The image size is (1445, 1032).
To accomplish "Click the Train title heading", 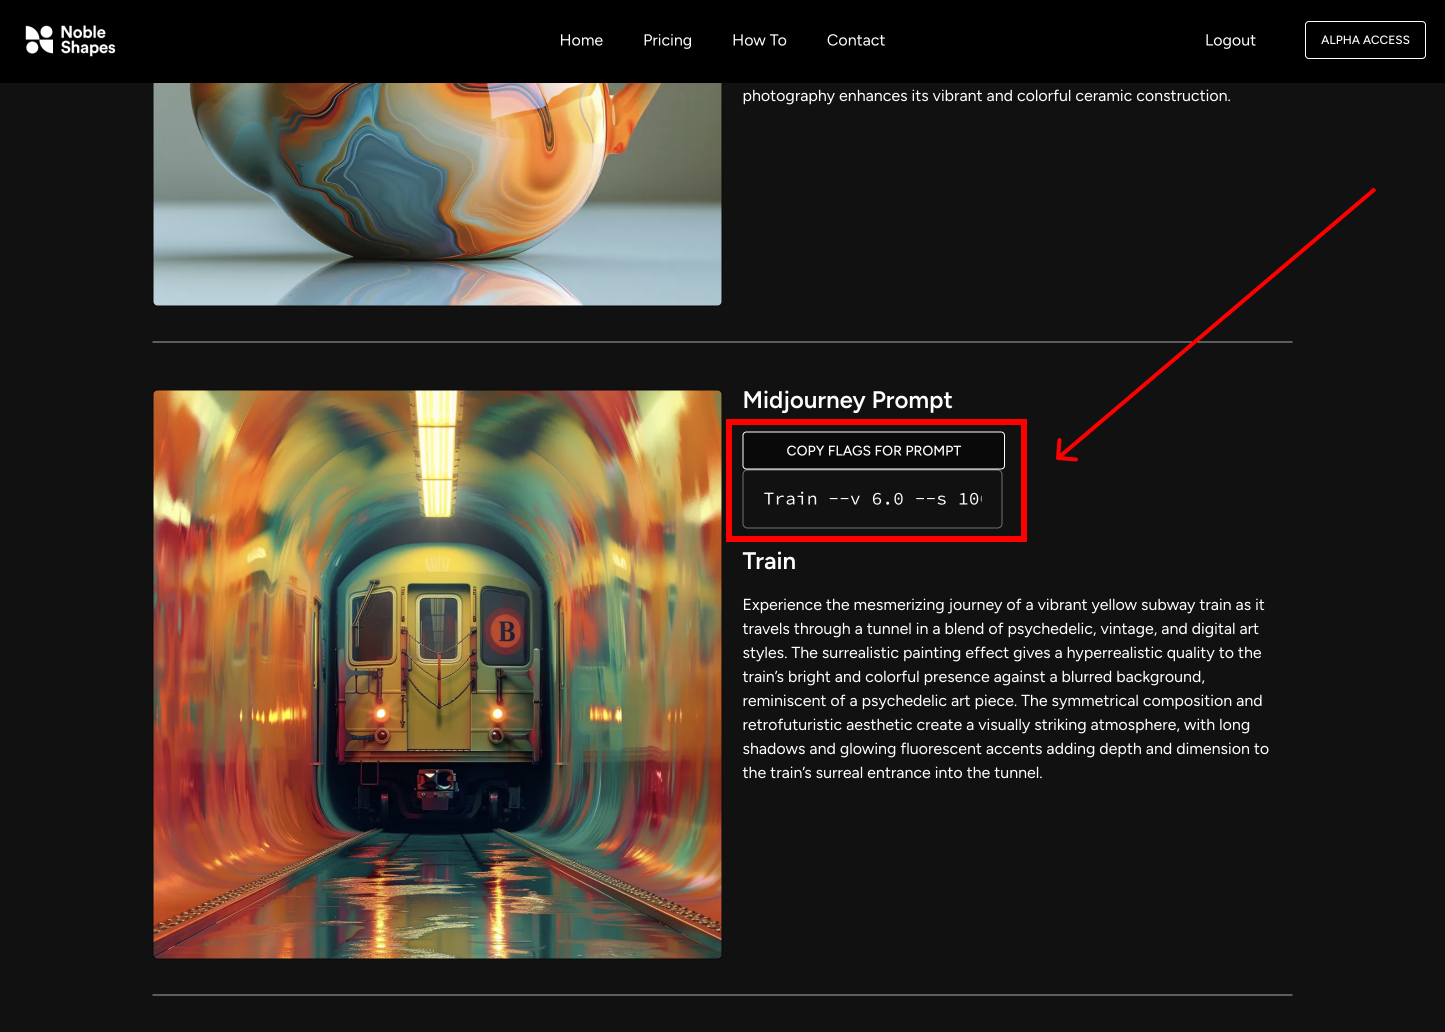I will [769, 561].
